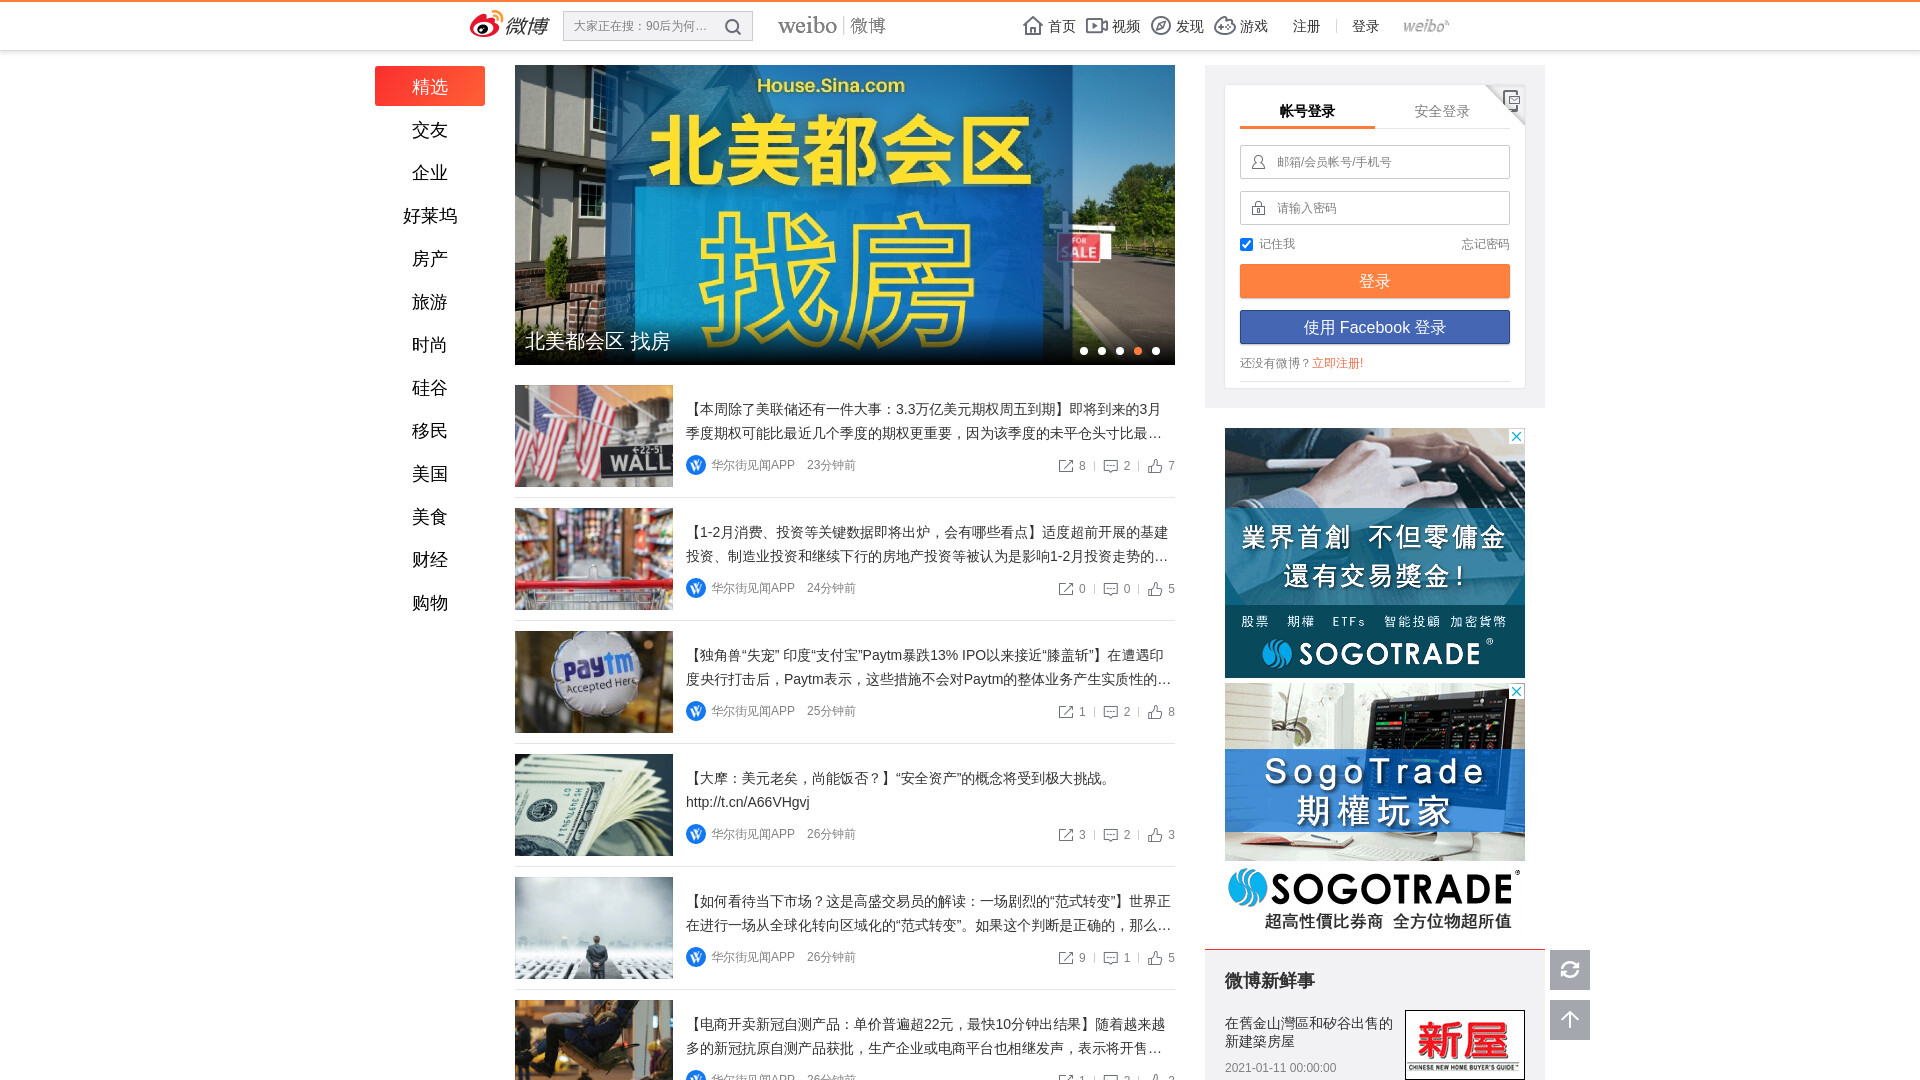1920x1080 pixels.
Task: Select 旅游 category in sidebar
Action: click(x=430, y=302)
